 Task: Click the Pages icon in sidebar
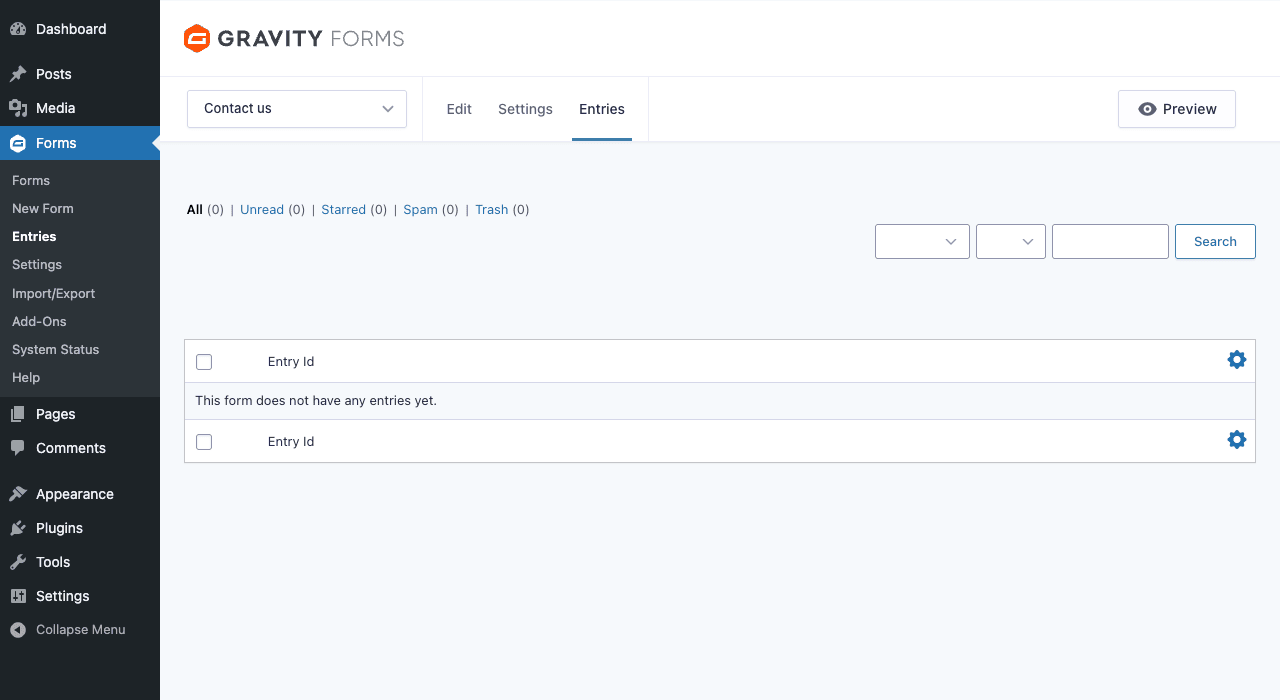(x=18, y=414)
